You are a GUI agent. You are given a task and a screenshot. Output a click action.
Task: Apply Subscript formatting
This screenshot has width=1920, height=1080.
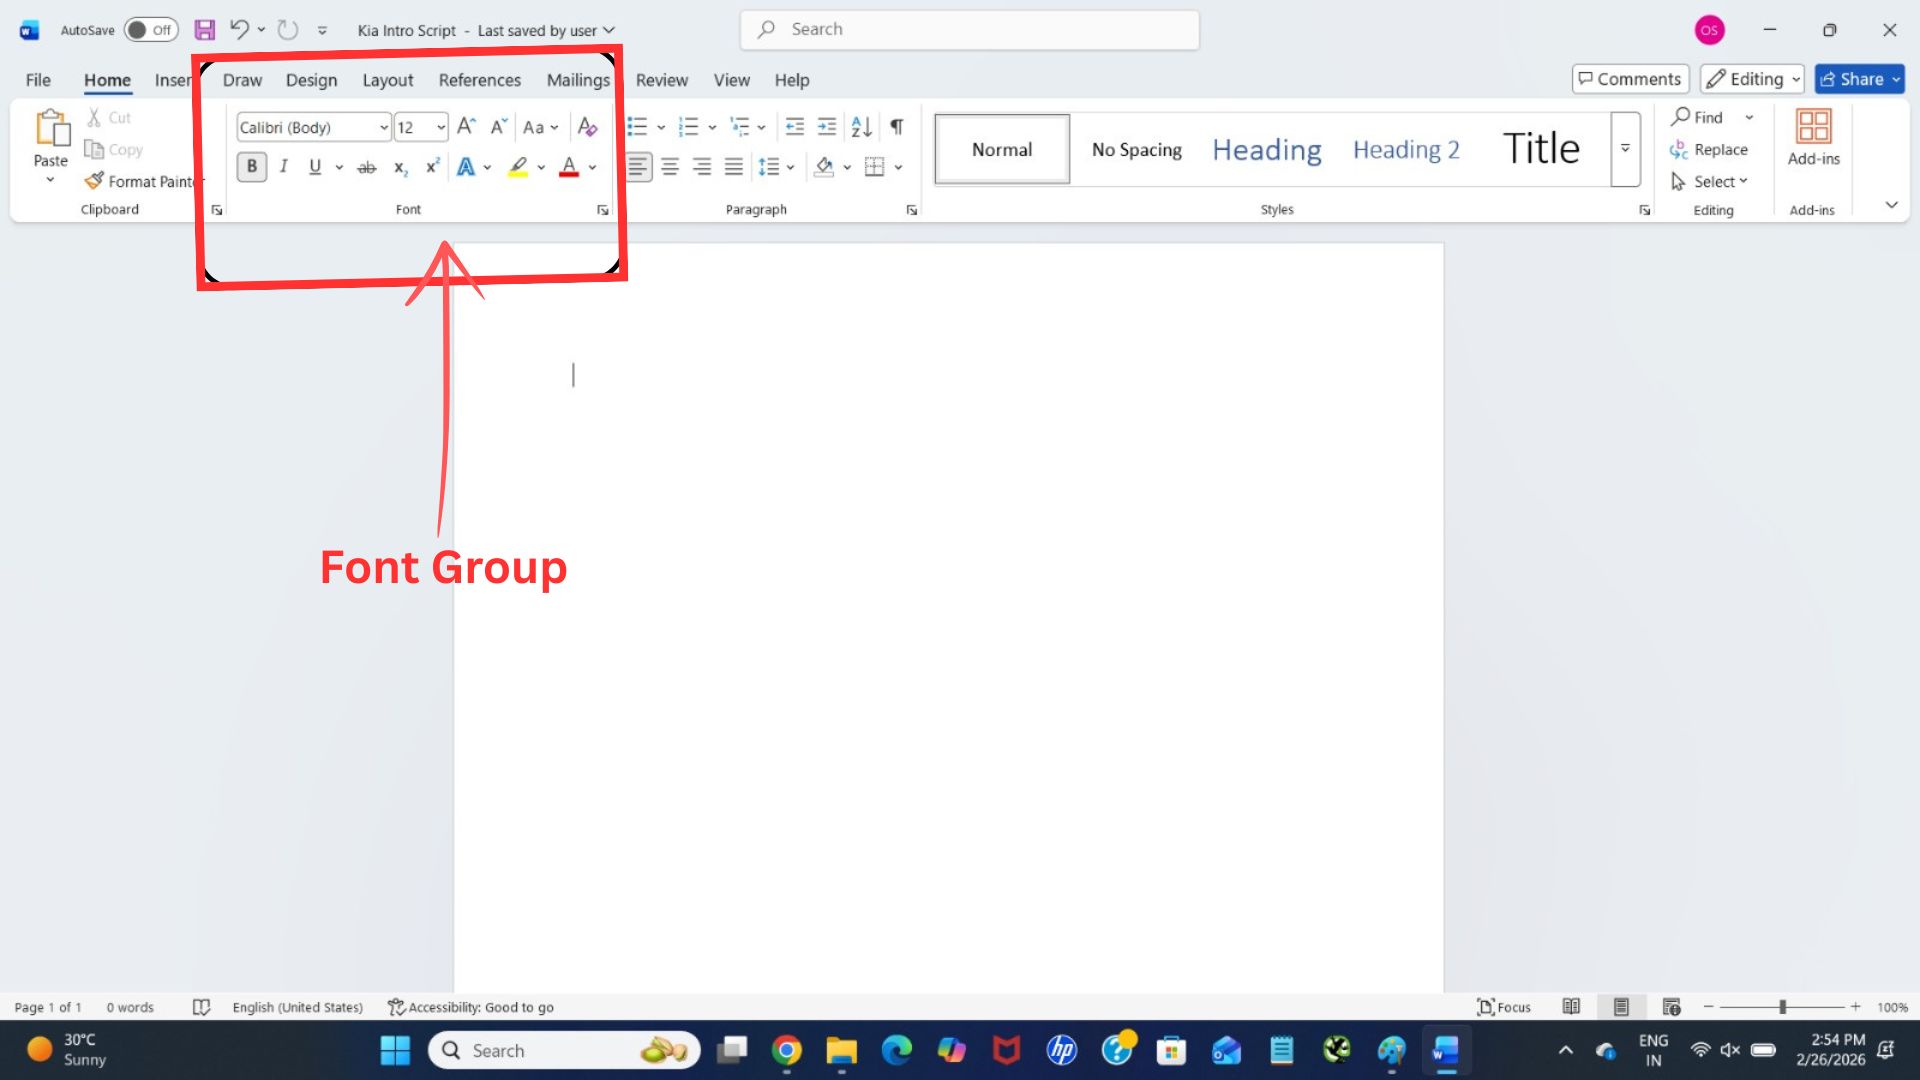[399, 167]
